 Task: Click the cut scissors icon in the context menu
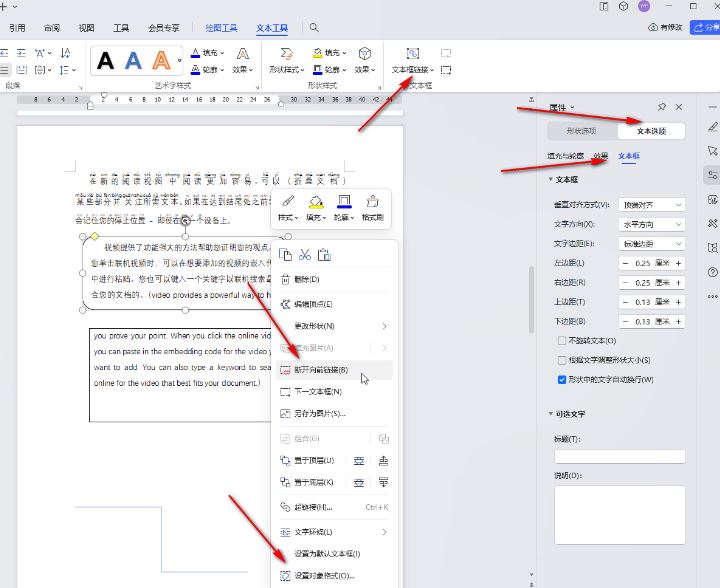pos(305,255)
